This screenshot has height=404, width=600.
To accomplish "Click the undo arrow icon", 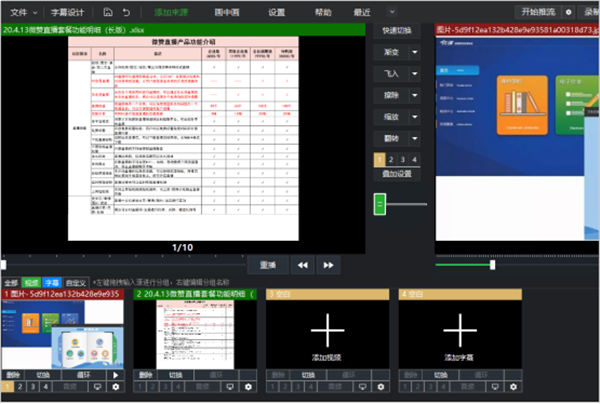I will (x=125, y=12).
